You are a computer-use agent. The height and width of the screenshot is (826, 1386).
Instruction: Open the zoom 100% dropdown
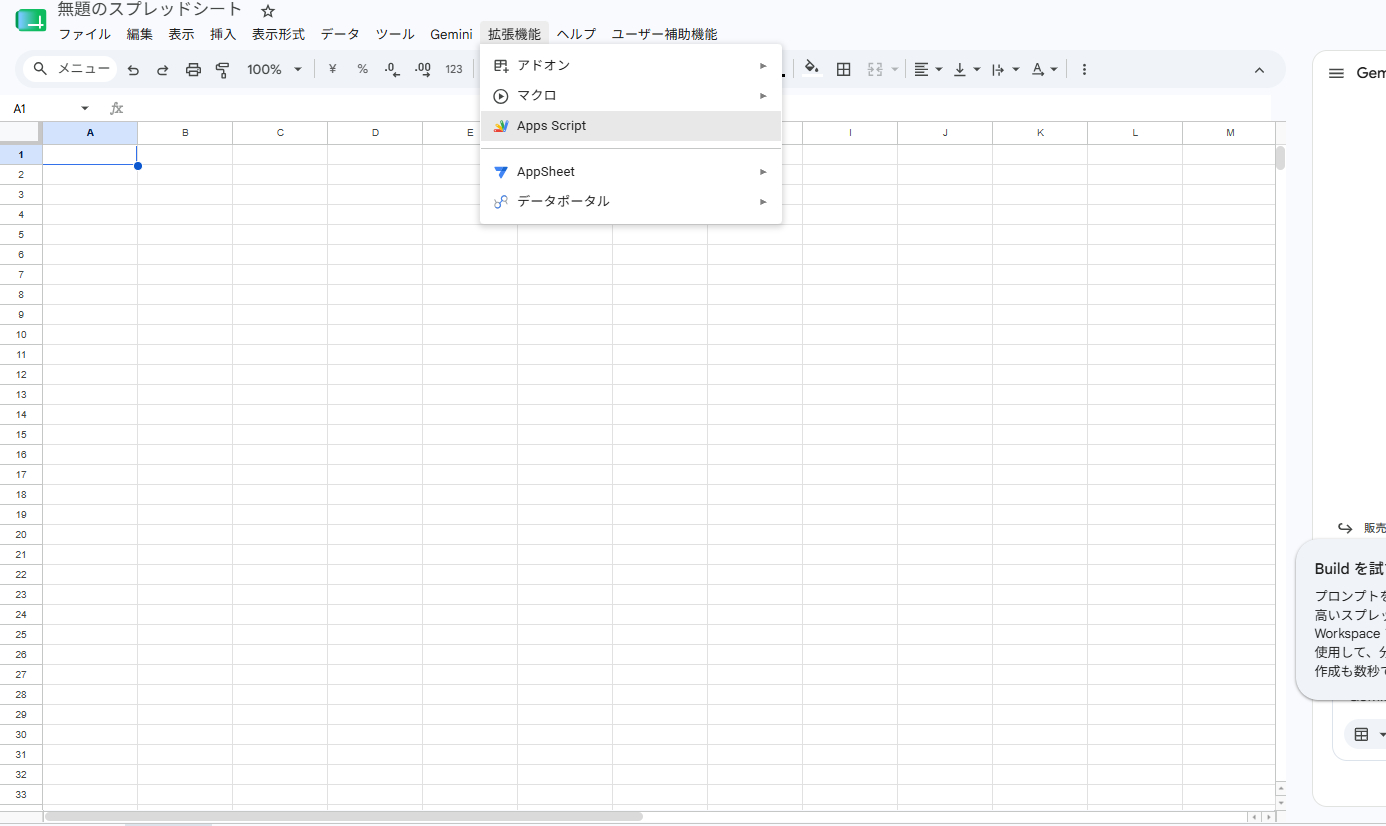point(274,69)
